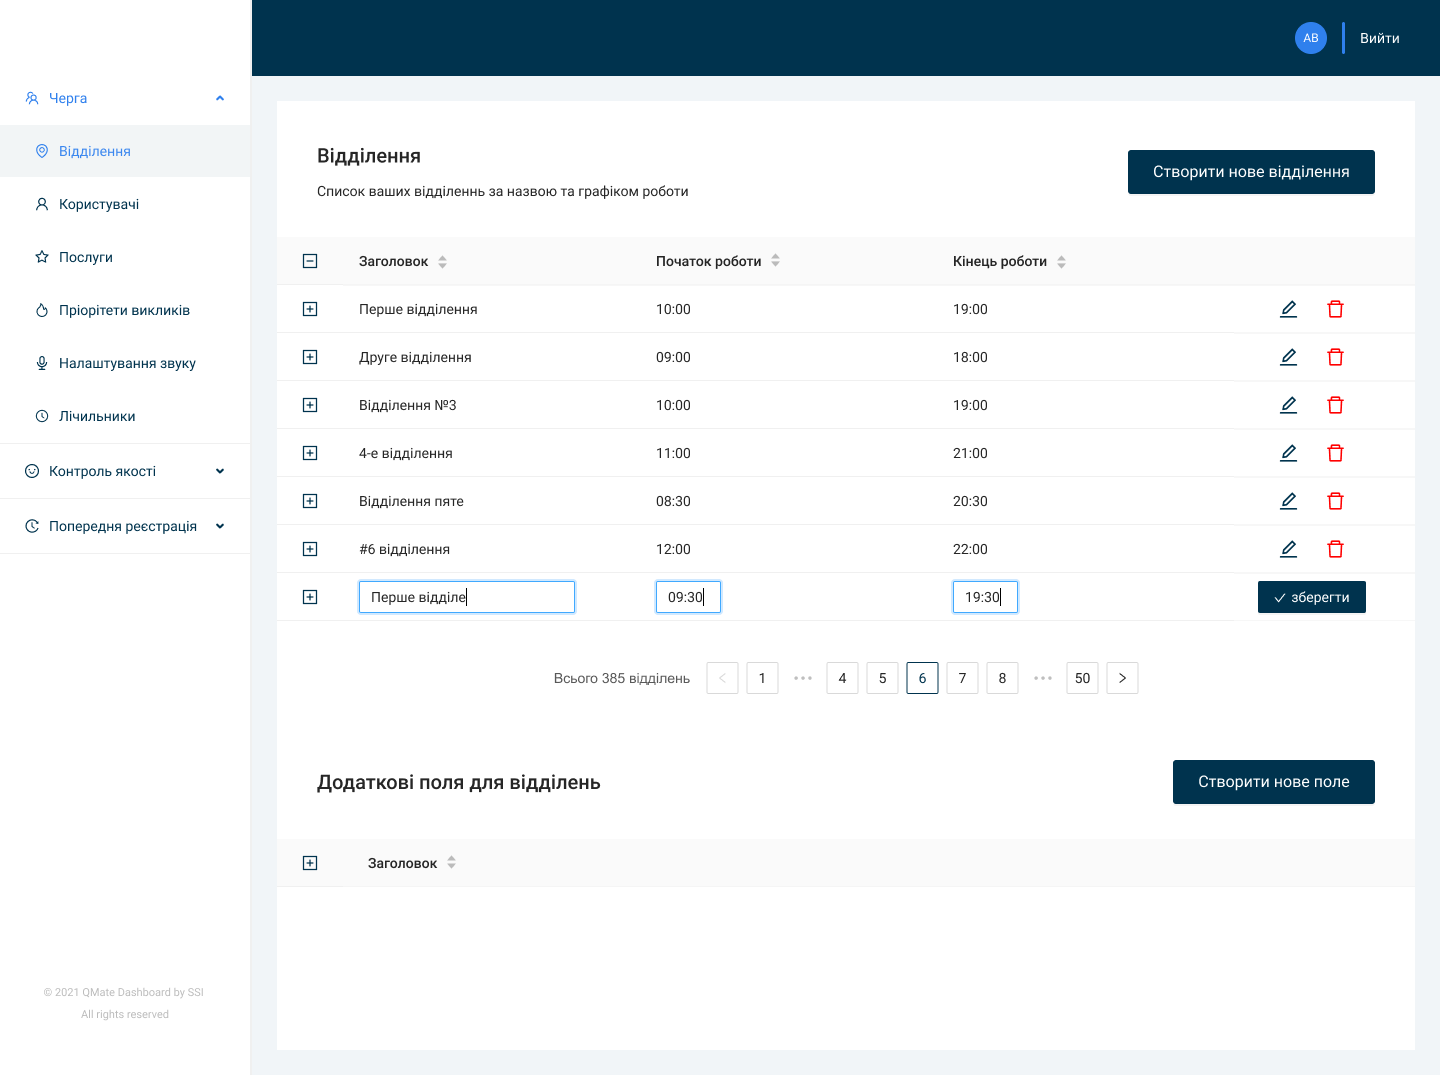Collapse all rows using header minus box
The width and height of the screenshot is (1440, 1075).
coord(310,261)
